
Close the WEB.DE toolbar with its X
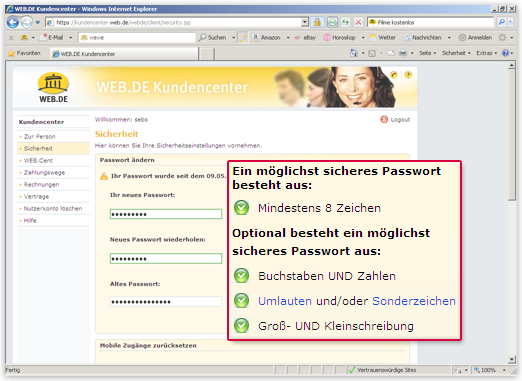click(11, 38)
